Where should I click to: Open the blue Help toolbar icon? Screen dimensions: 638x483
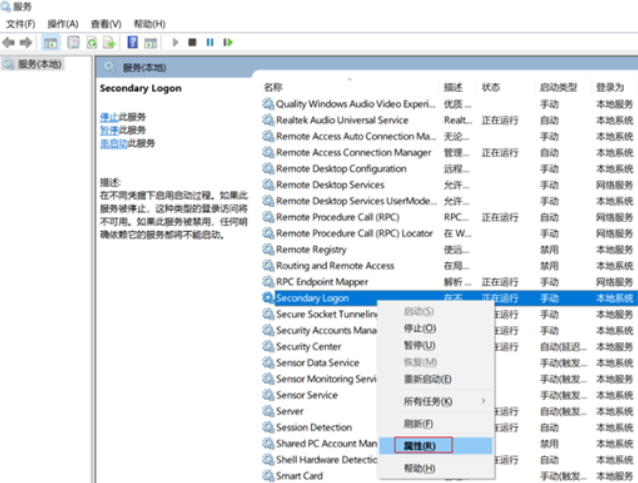point(132,42)
